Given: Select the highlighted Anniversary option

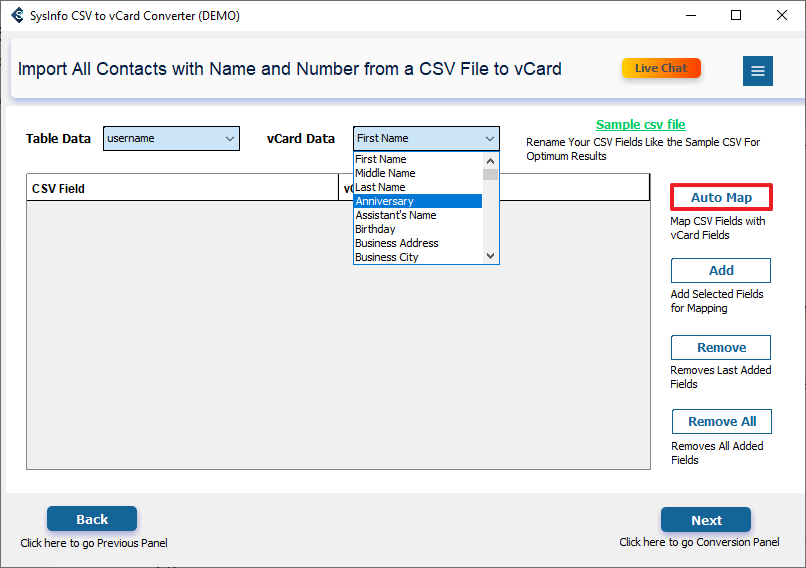Looking at the screenshot, I should (x=418, y=201).
